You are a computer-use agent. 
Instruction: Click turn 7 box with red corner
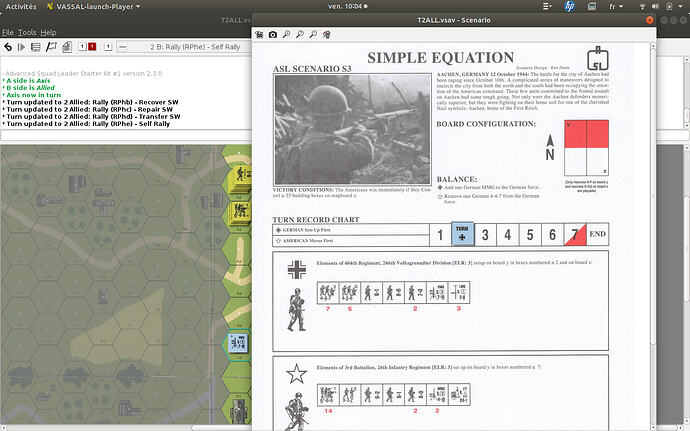(575, 235)
